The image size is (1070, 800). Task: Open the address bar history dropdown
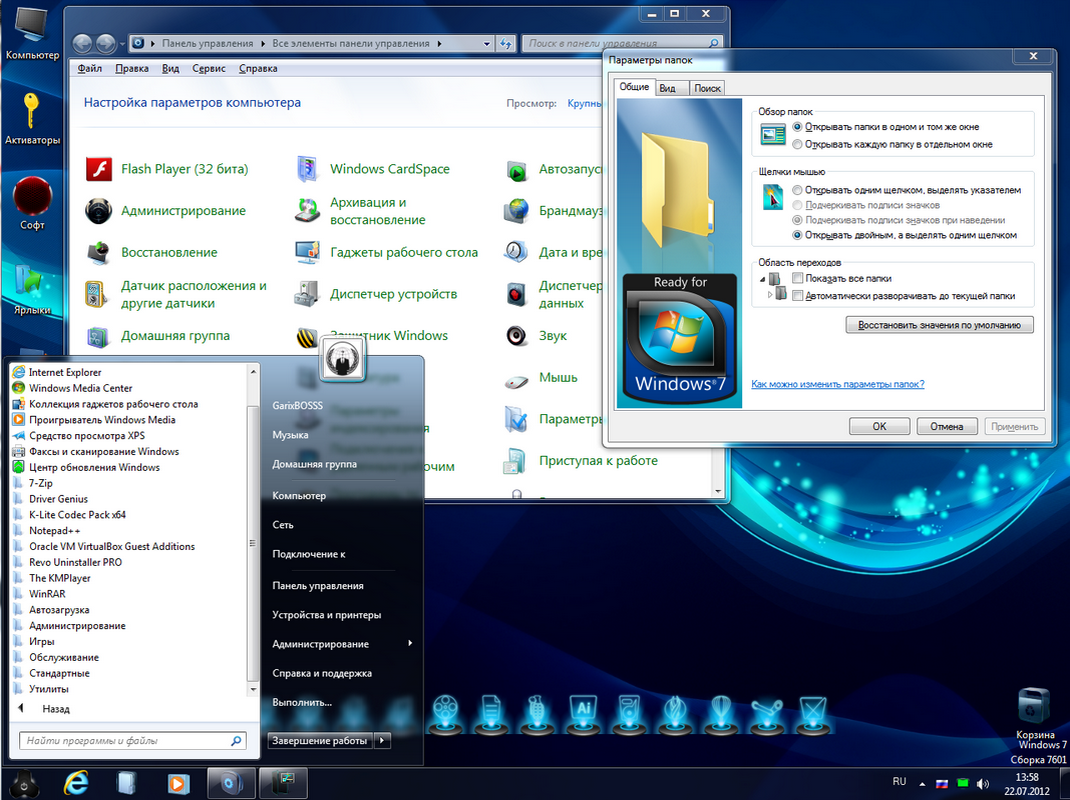point(487,44)
